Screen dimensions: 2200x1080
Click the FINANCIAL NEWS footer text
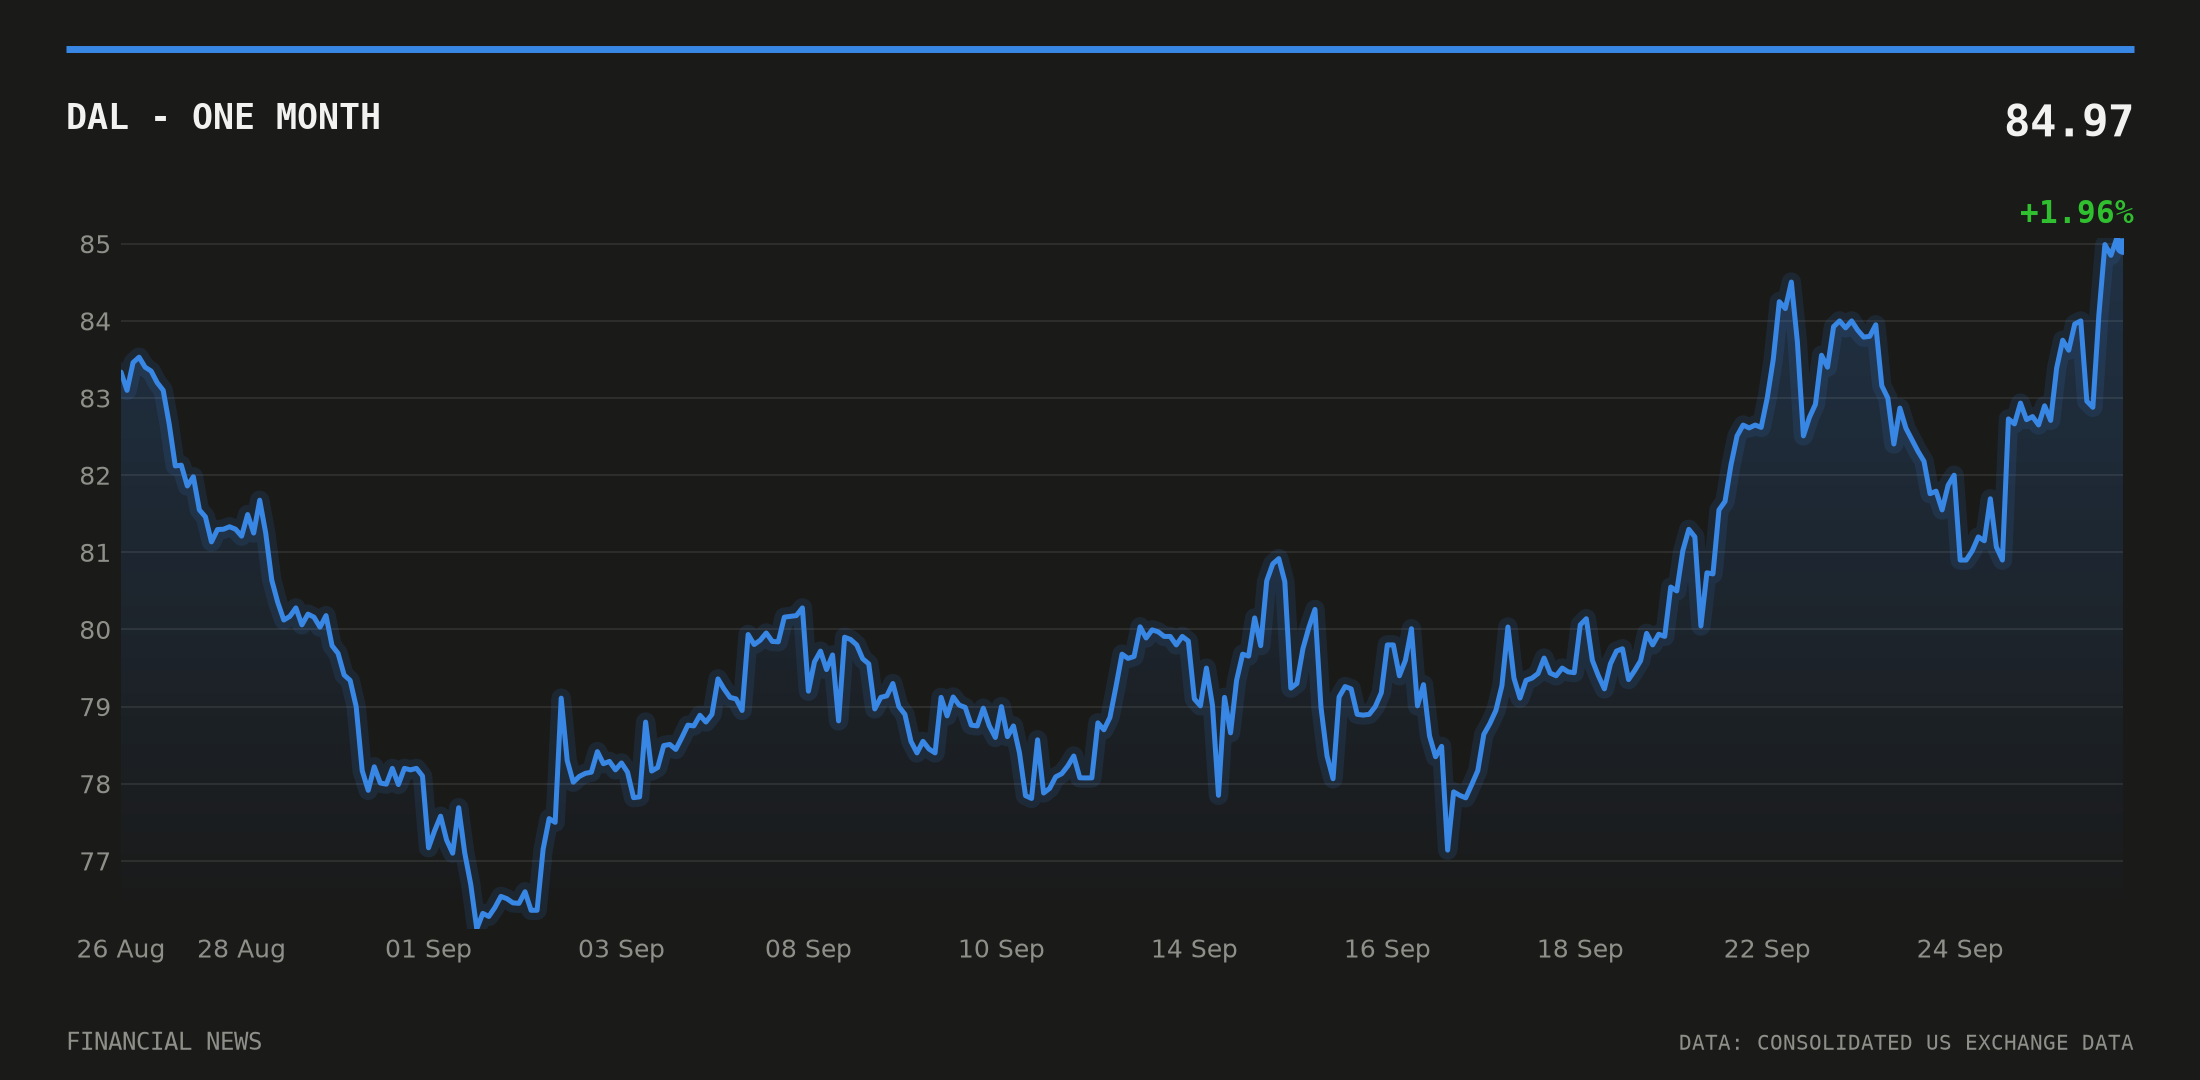pos(164,1042)
